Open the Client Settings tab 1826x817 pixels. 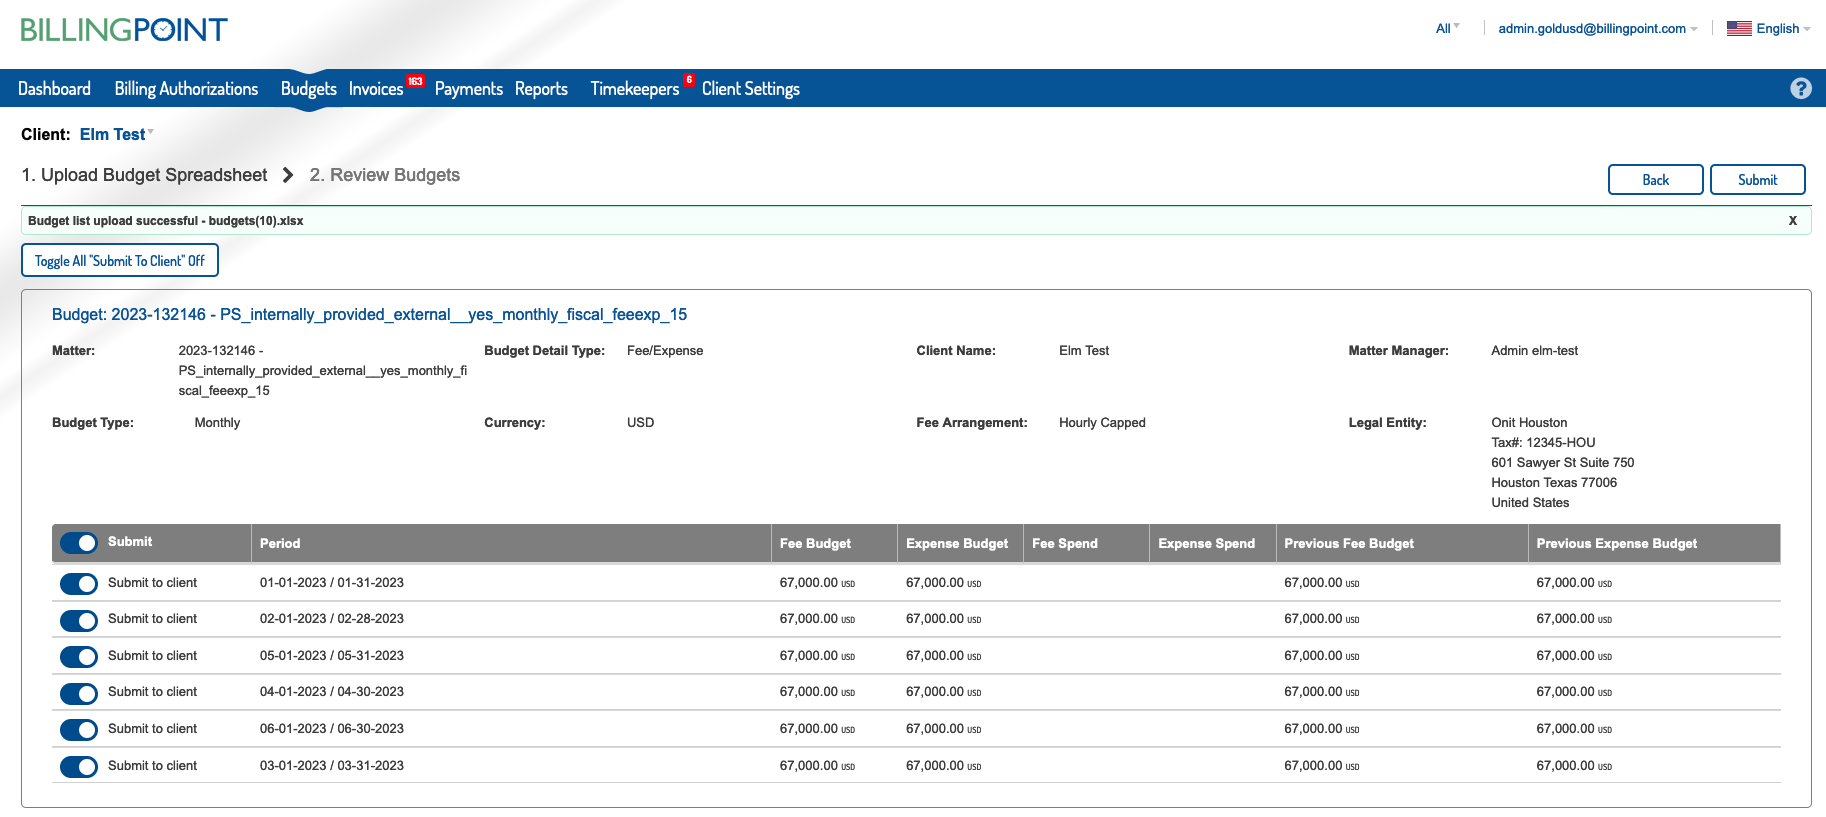[750, 88]
